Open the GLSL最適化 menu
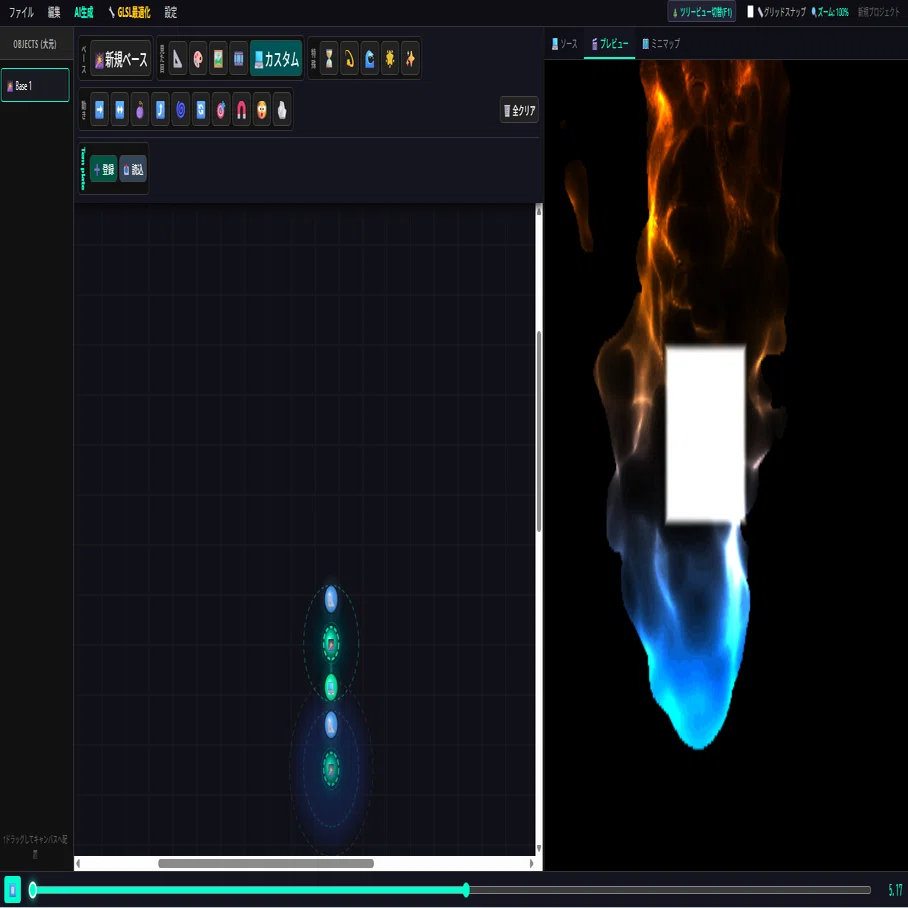908x908 pixels. click(130, 12)
